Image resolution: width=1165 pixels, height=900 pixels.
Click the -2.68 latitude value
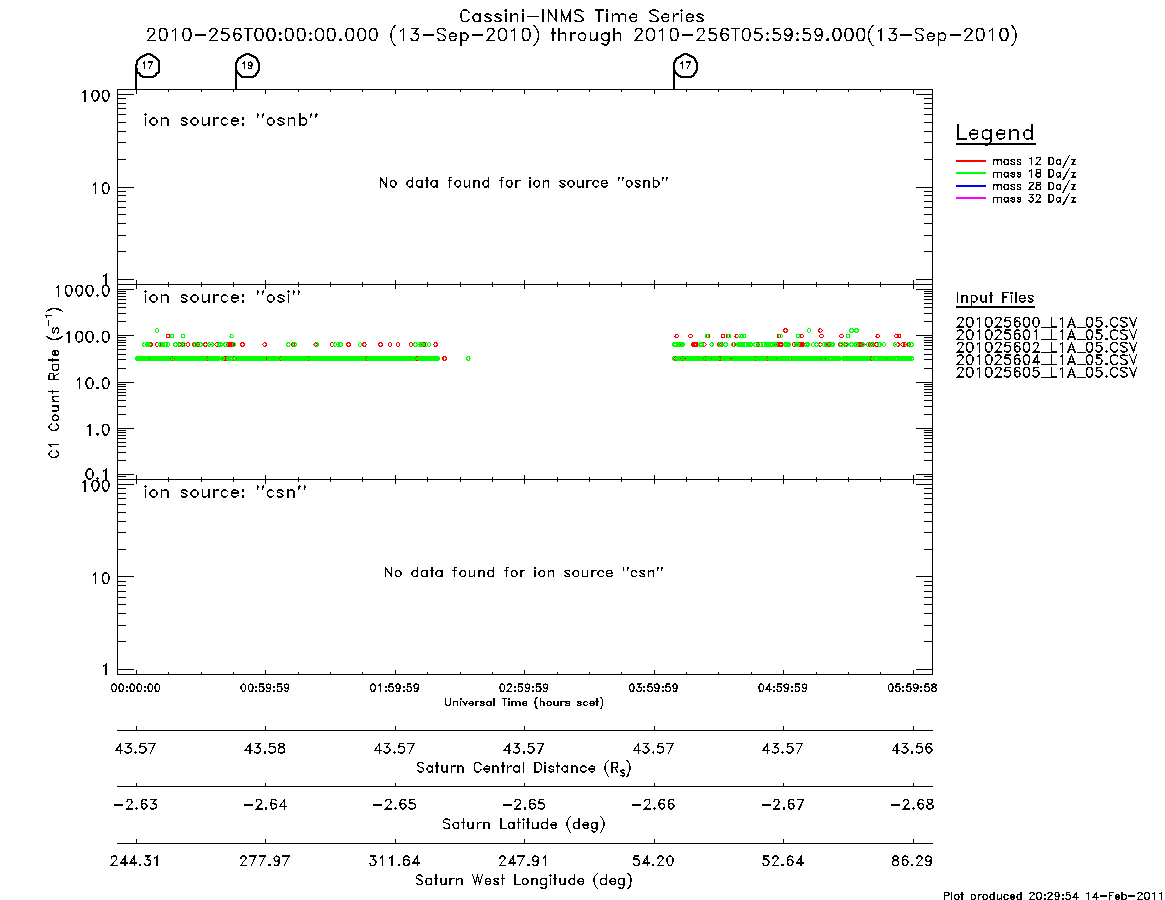912,805
